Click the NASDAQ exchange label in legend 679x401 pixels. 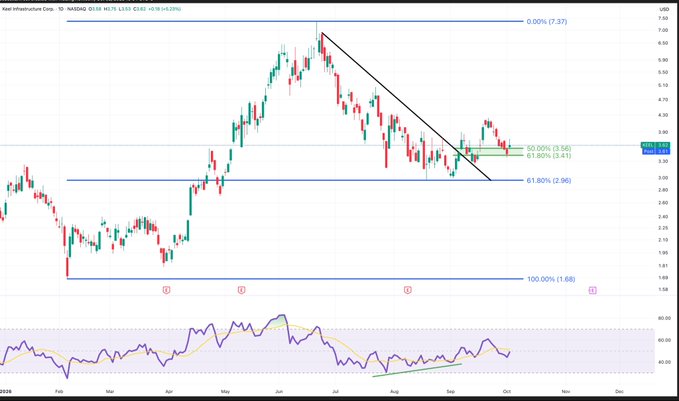[x=77, y=9]
